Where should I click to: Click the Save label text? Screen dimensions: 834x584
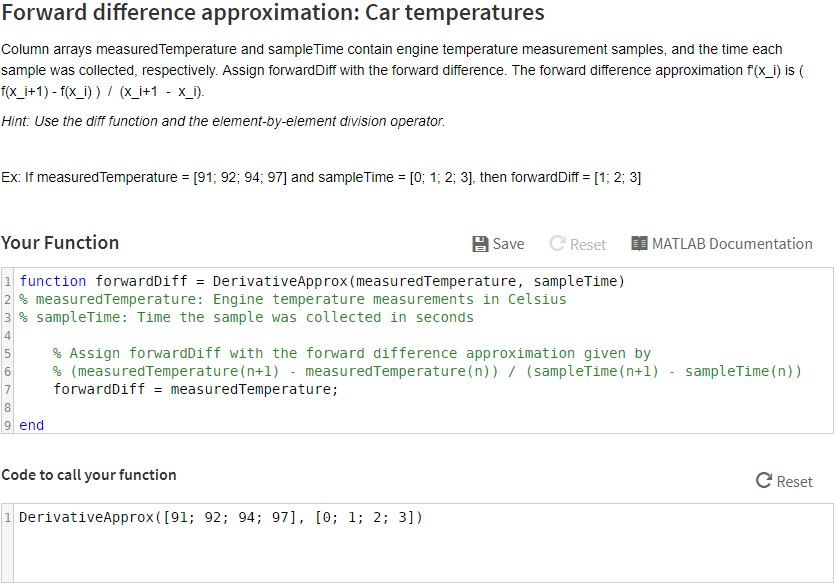point(508,243)
